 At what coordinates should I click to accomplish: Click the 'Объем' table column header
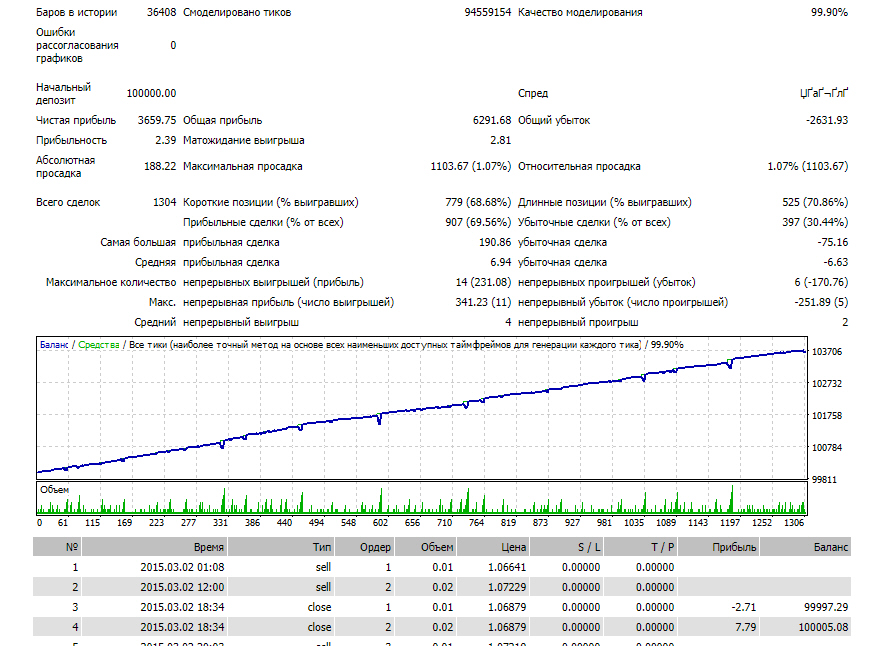coord(426,547)
